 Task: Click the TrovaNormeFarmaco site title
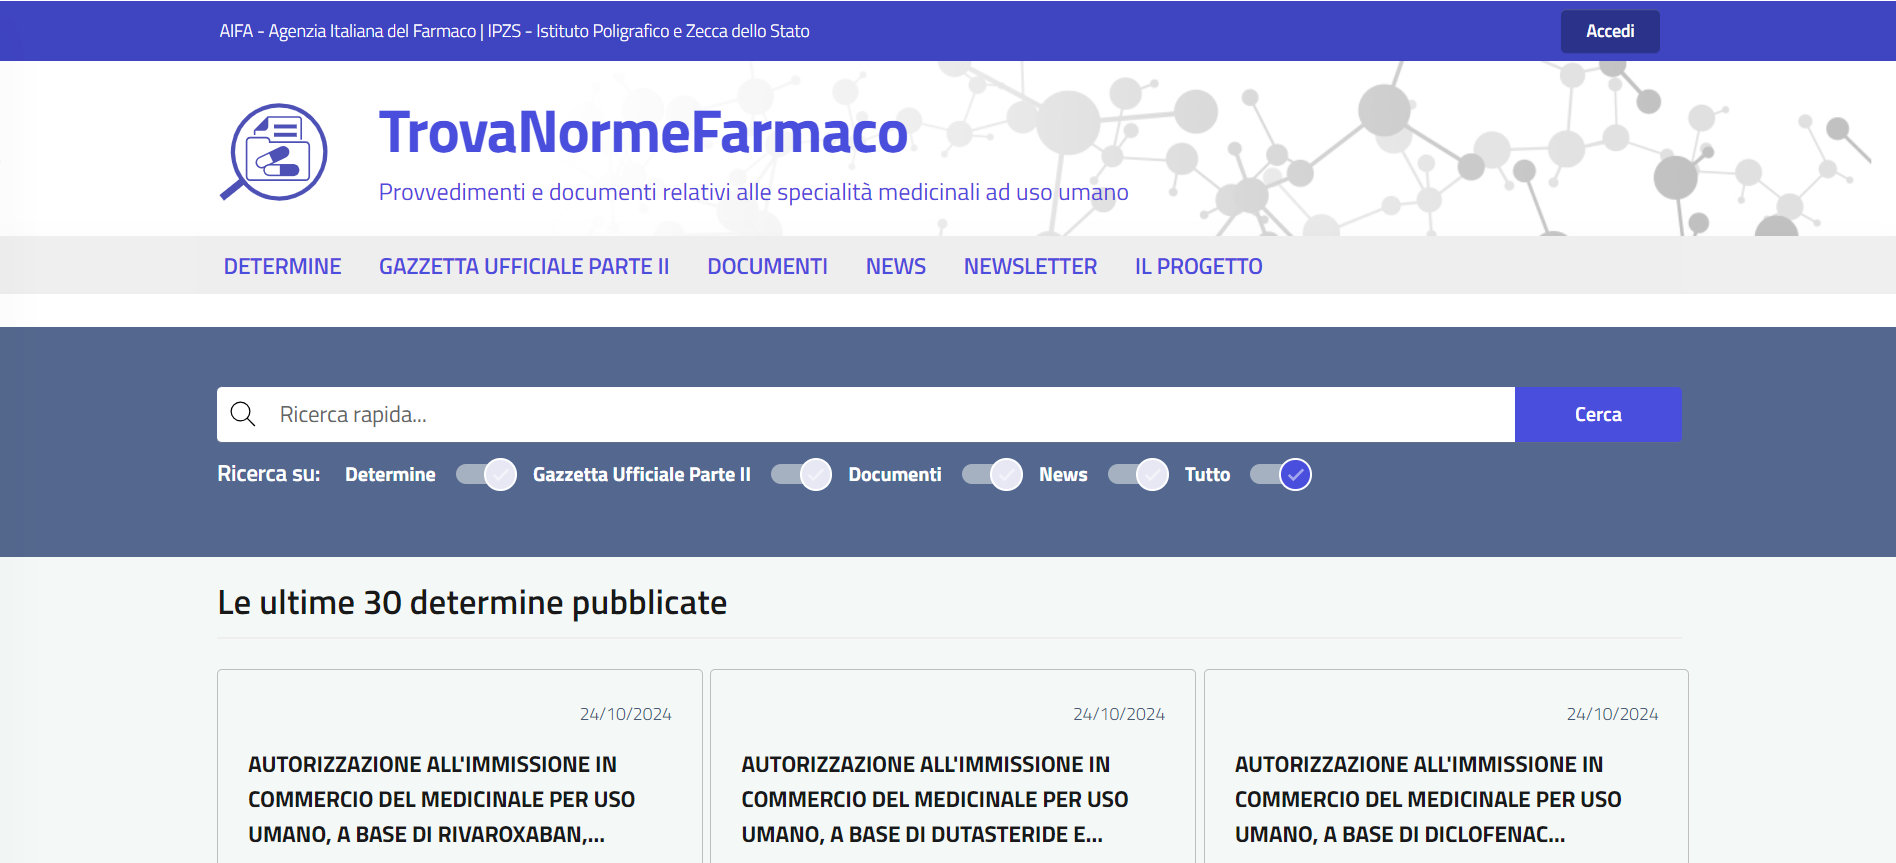[x=643, y=132]
